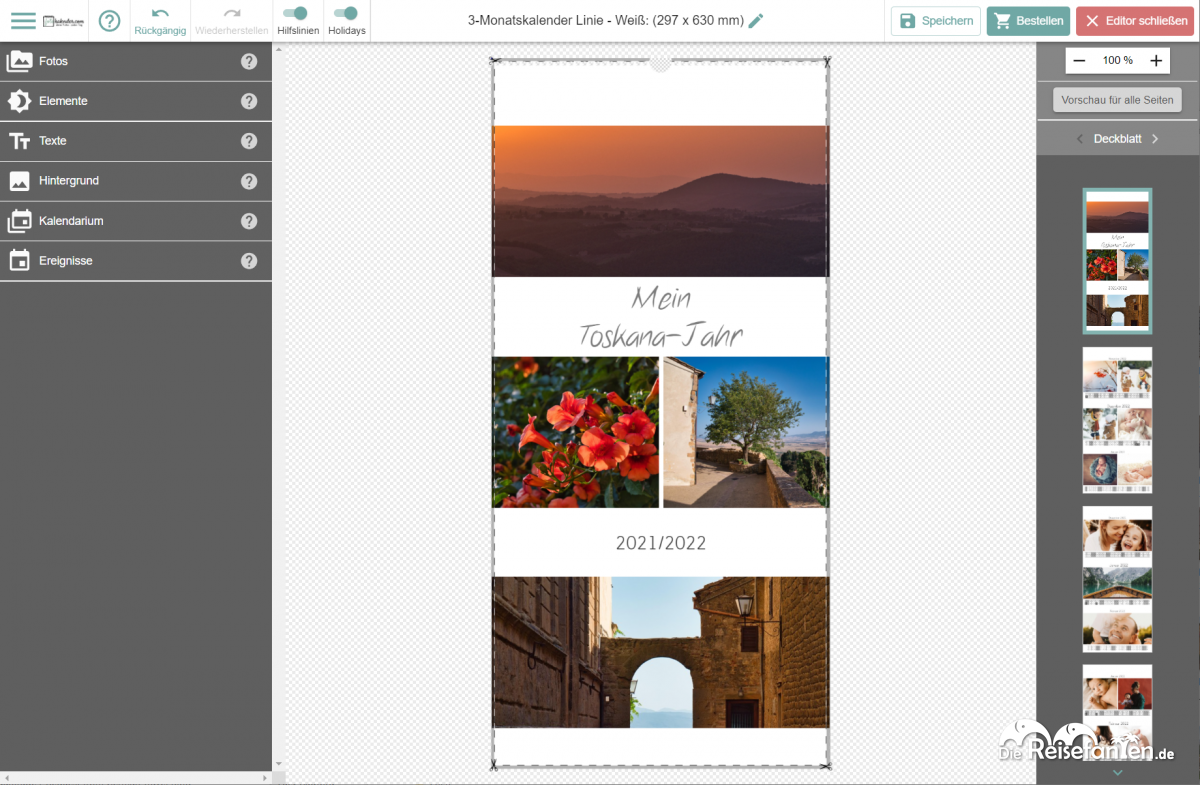Open help for the Kalendarium panel
Viewport: 1200px width, 785px height.
click(x=249, y=221)
